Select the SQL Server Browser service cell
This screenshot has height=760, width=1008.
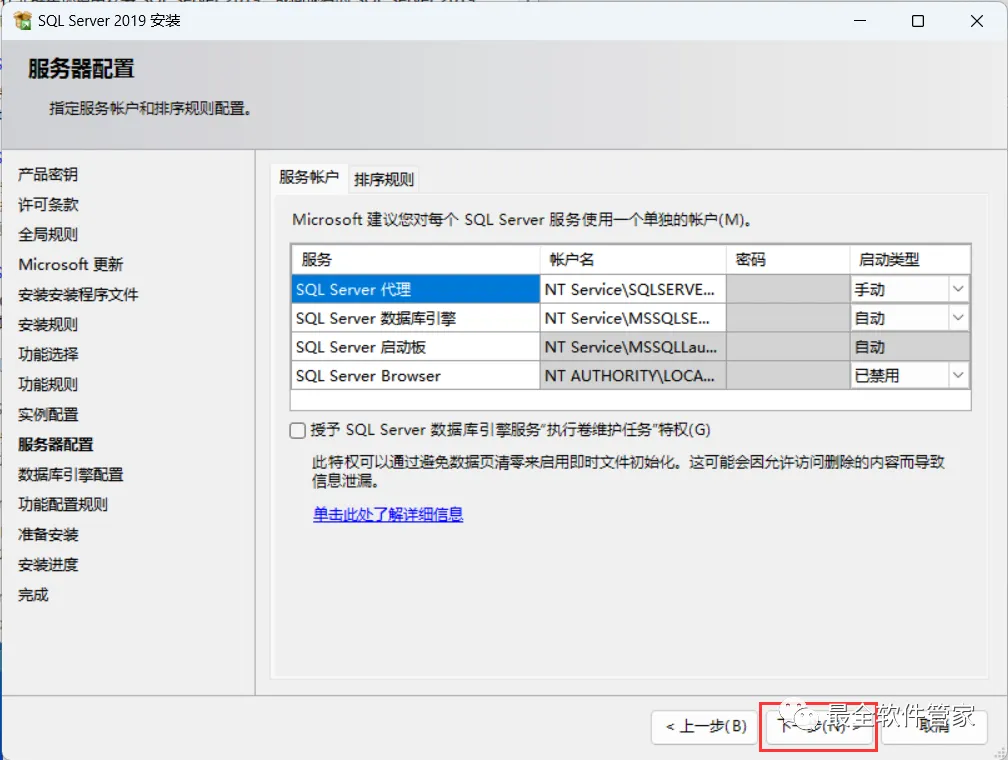point(415,375)
